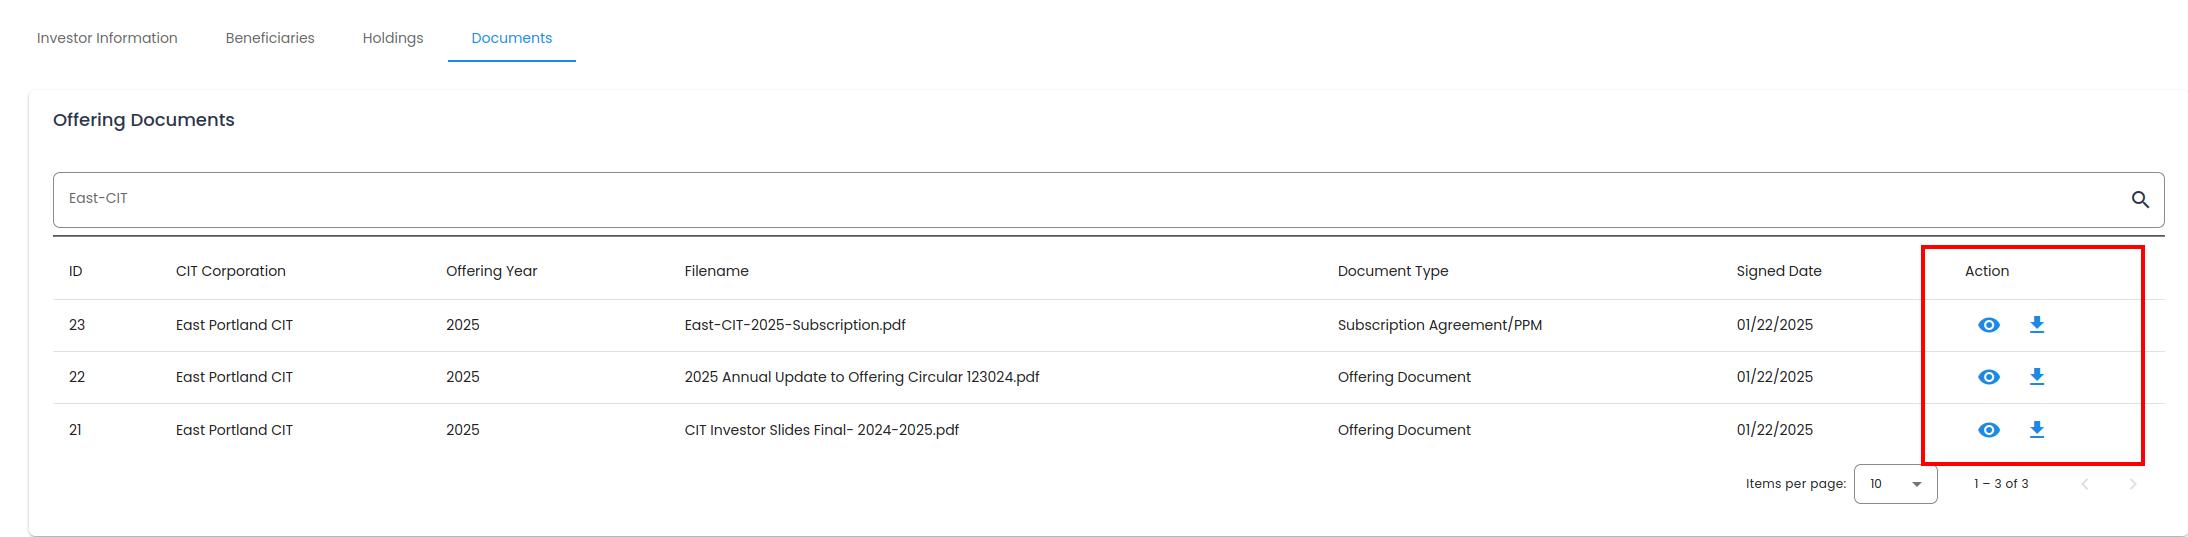
Task: Focus the East-CIT search field
Action: tap(1080, 199)
